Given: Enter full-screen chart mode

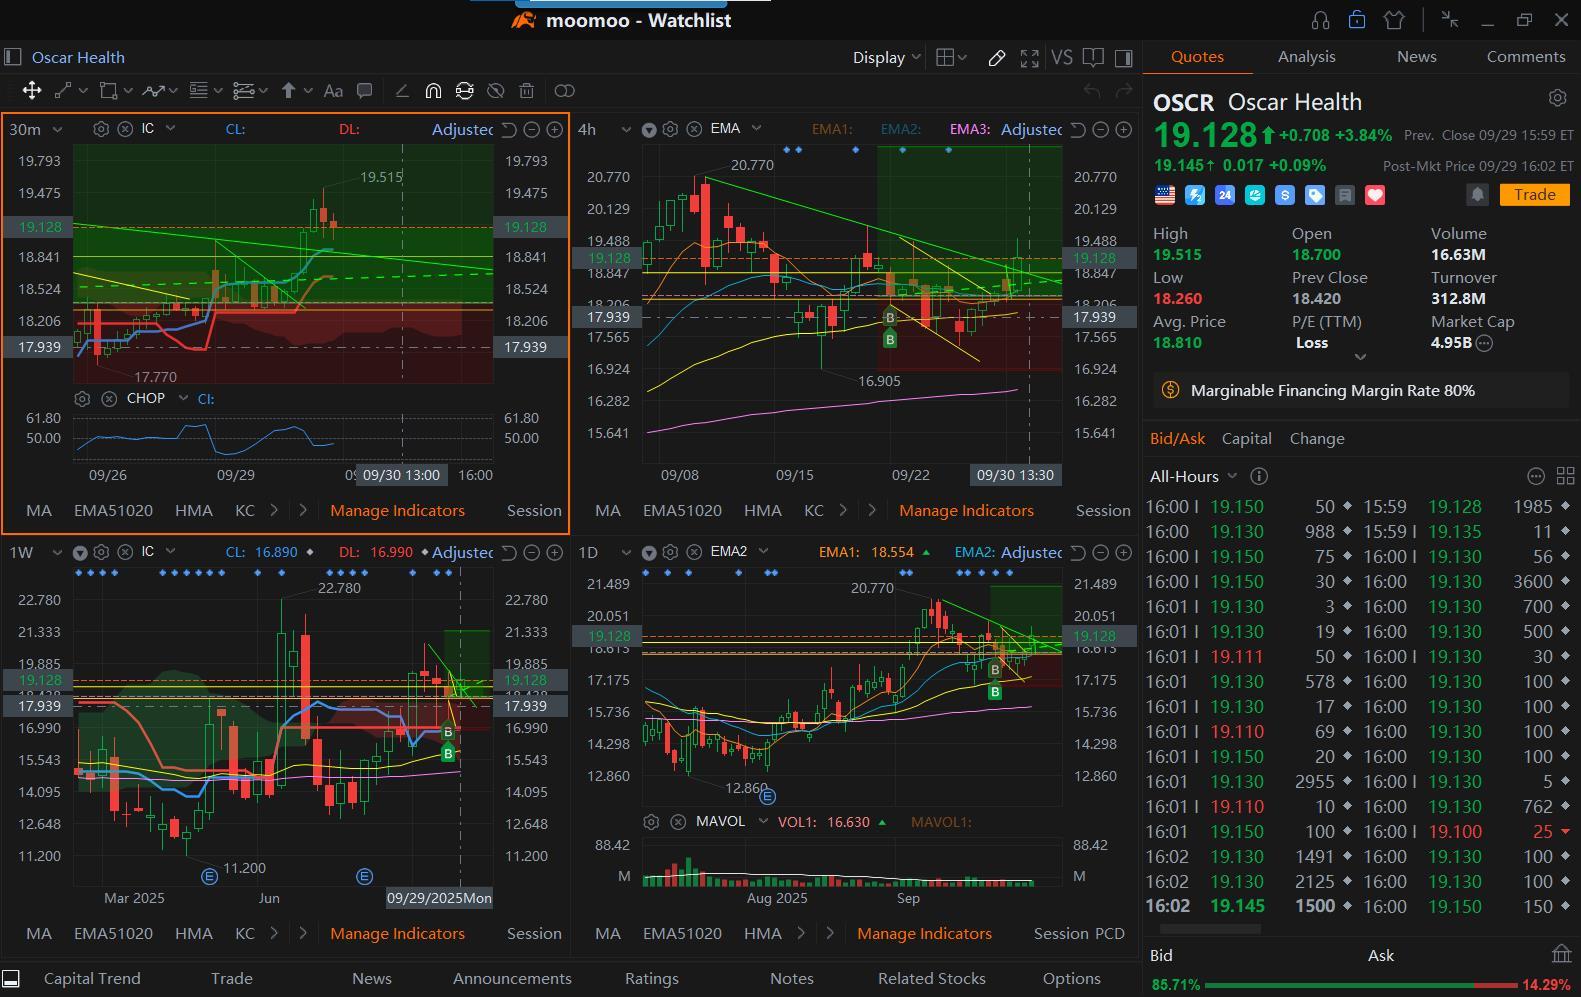Looking at the screenshot, I should pos(1029,58).
